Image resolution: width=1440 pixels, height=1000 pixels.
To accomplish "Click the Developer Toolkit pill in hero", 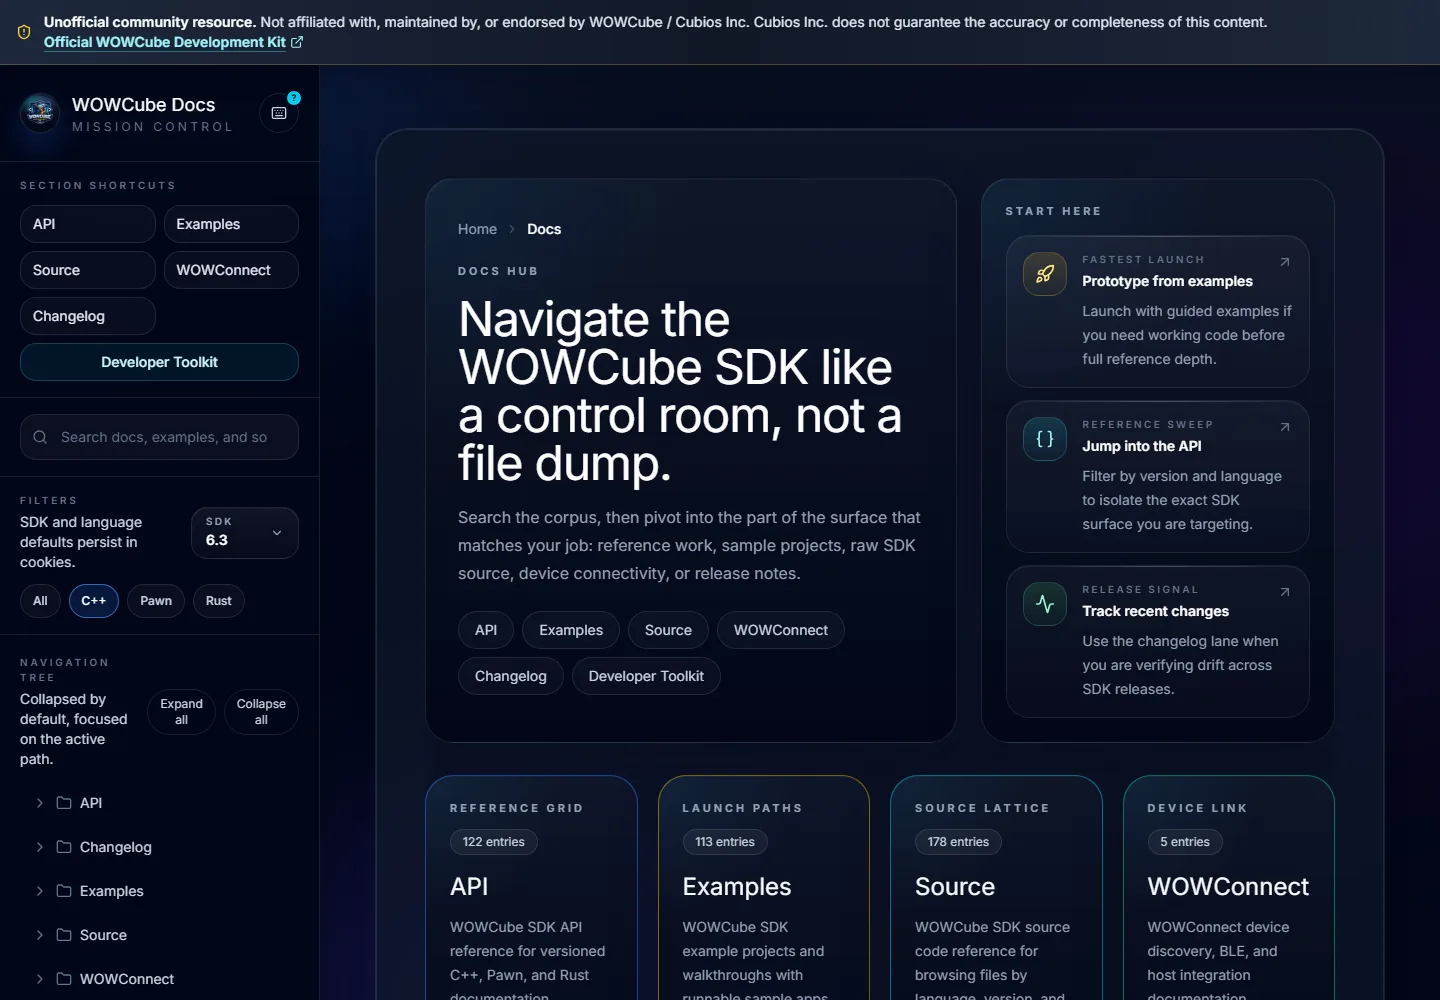I will (x=646, y=676).
